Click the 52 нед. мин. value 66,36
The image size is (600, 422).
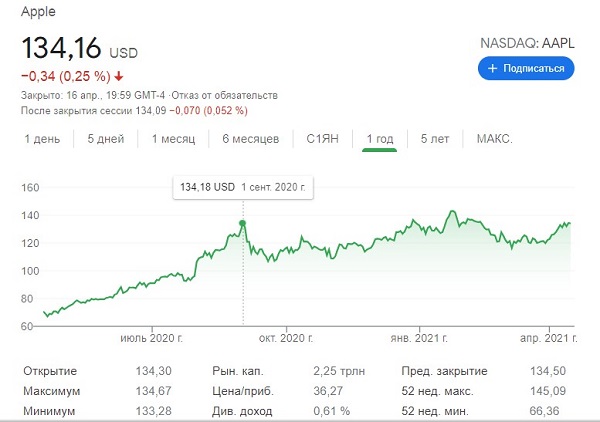tap(544, 411)
